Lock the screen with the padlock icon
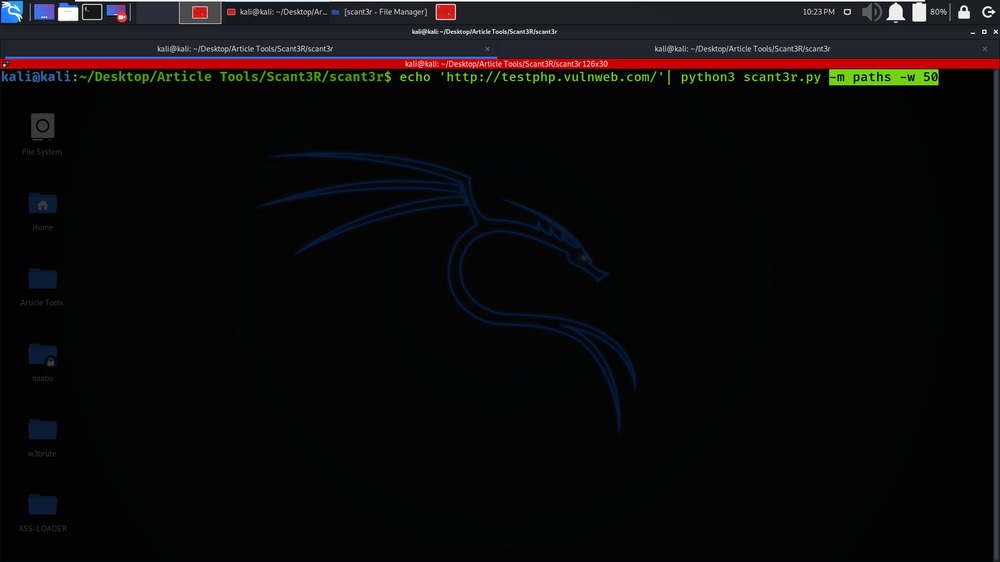The height and width of the screenshot is (562, 1000). (x=964, y=12)
